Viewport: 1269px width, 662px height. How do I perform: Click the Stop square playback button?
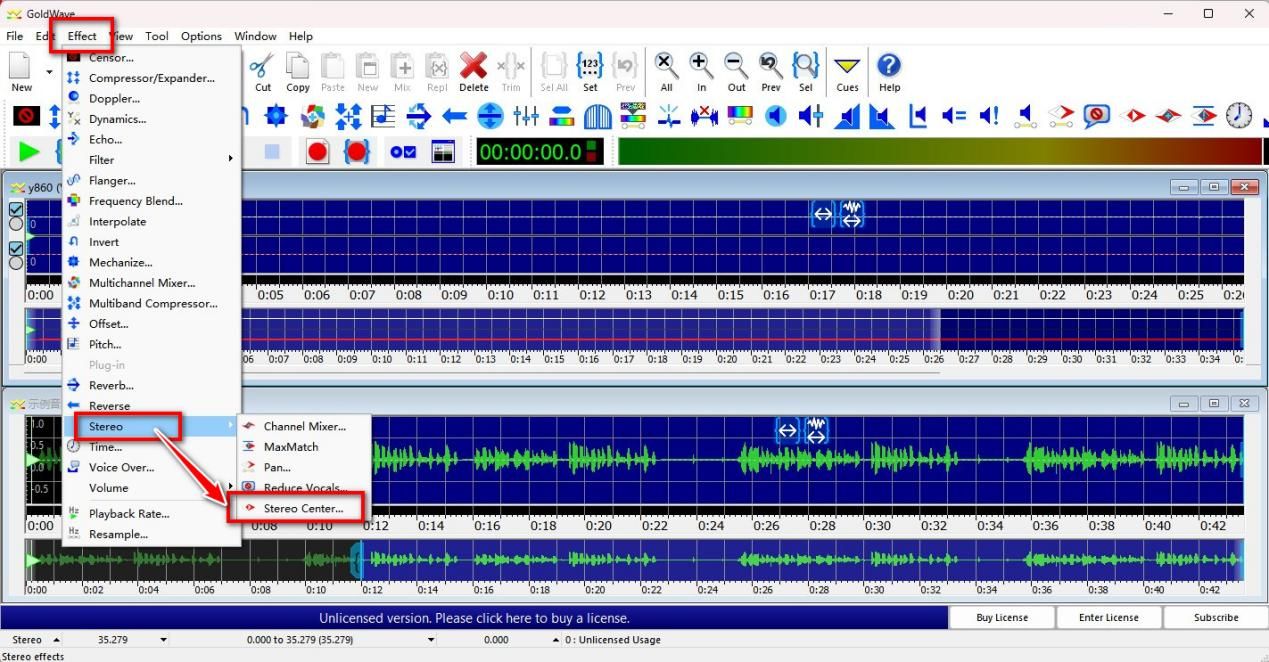pyautogui.click(x=272, y=152)
